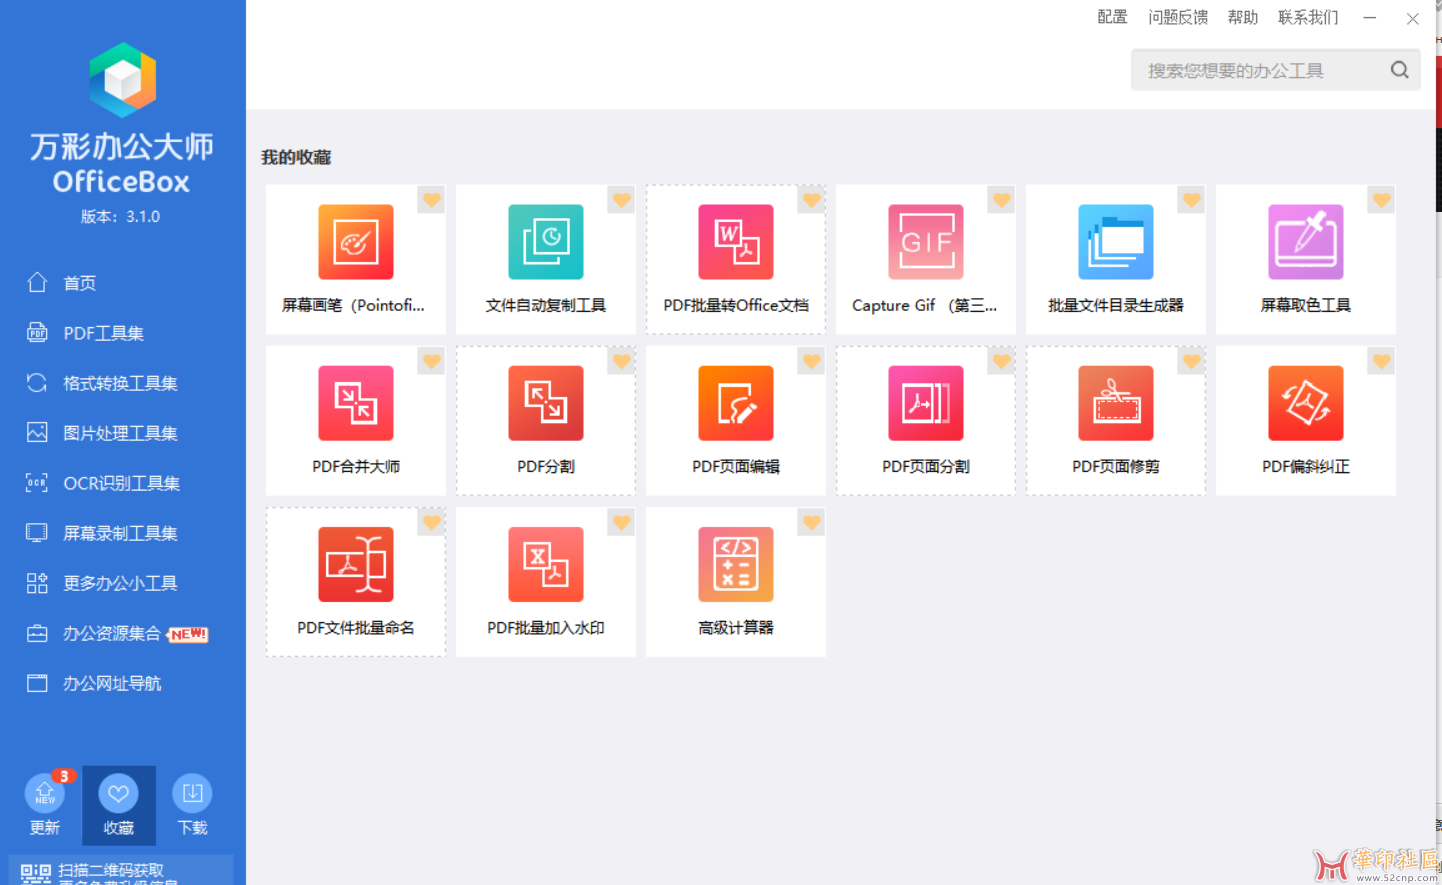Toggle favorite heart on 屏幕取色工具

pos(1381,200)
